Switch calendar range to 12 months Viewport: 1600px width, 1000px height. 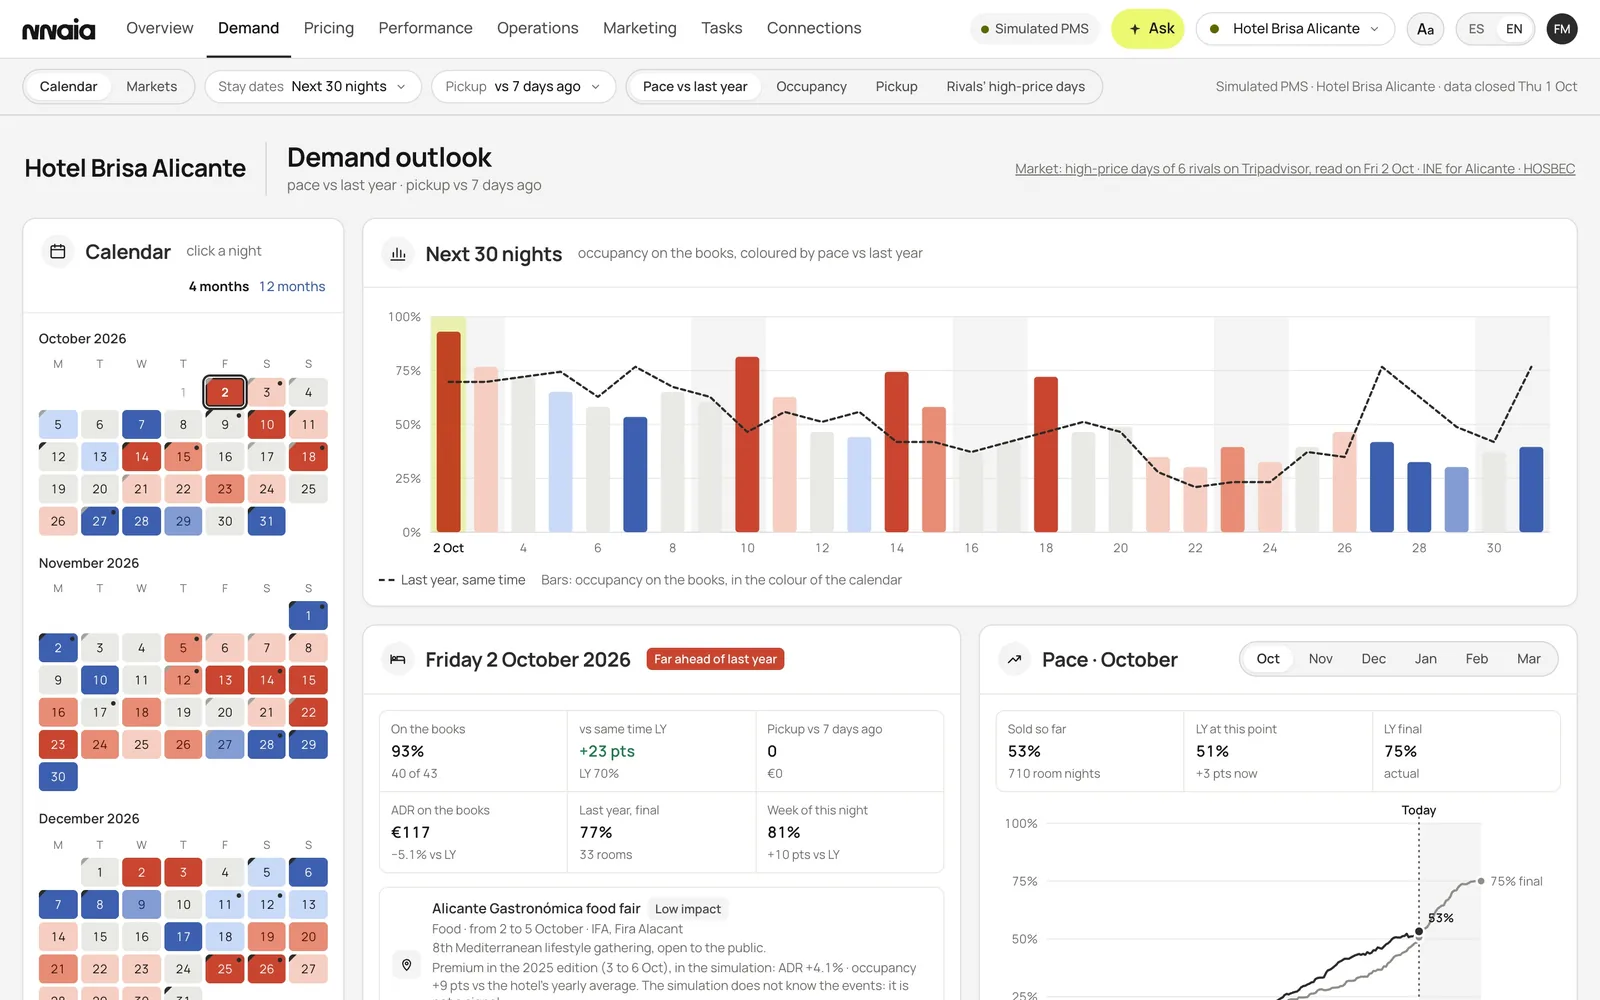[x=292, y=286]
